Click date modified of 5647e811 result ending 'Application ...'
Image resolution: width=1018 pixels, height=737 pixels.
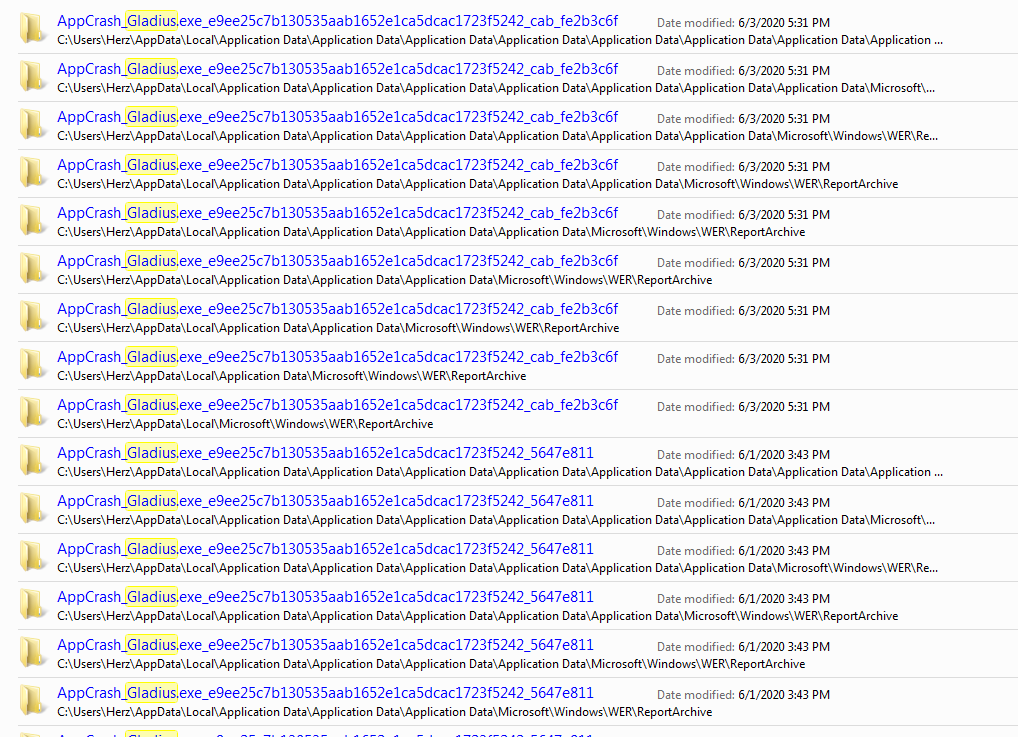[743, 455]
